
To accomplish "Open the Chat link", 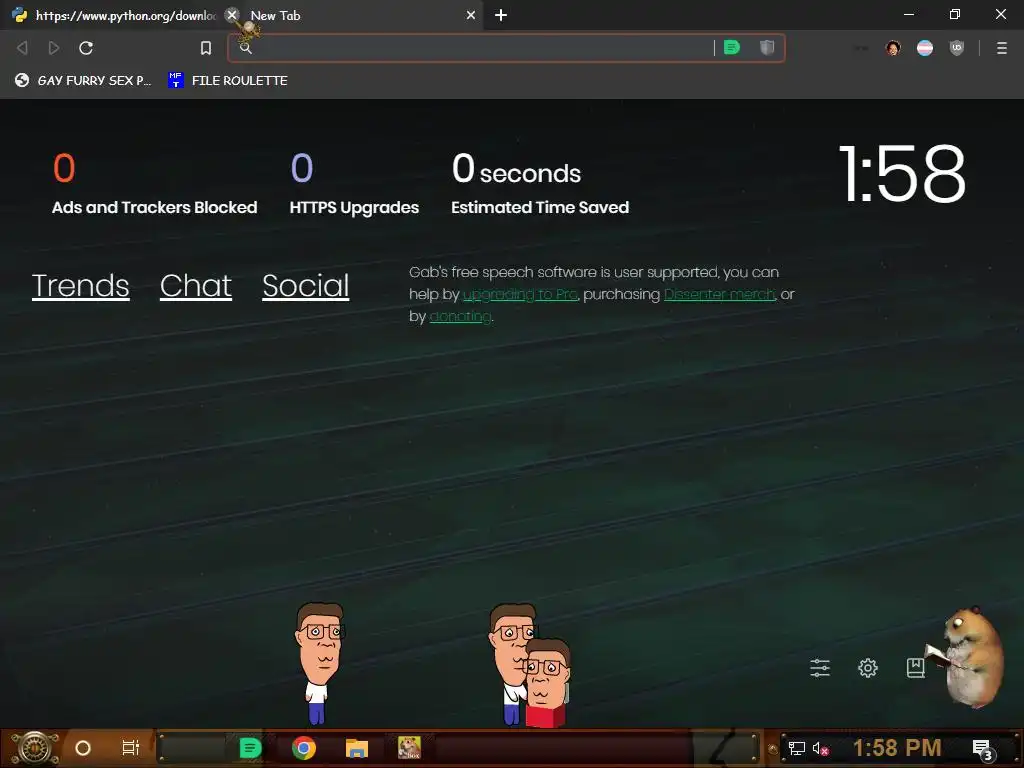I will [x=196, y=286].
